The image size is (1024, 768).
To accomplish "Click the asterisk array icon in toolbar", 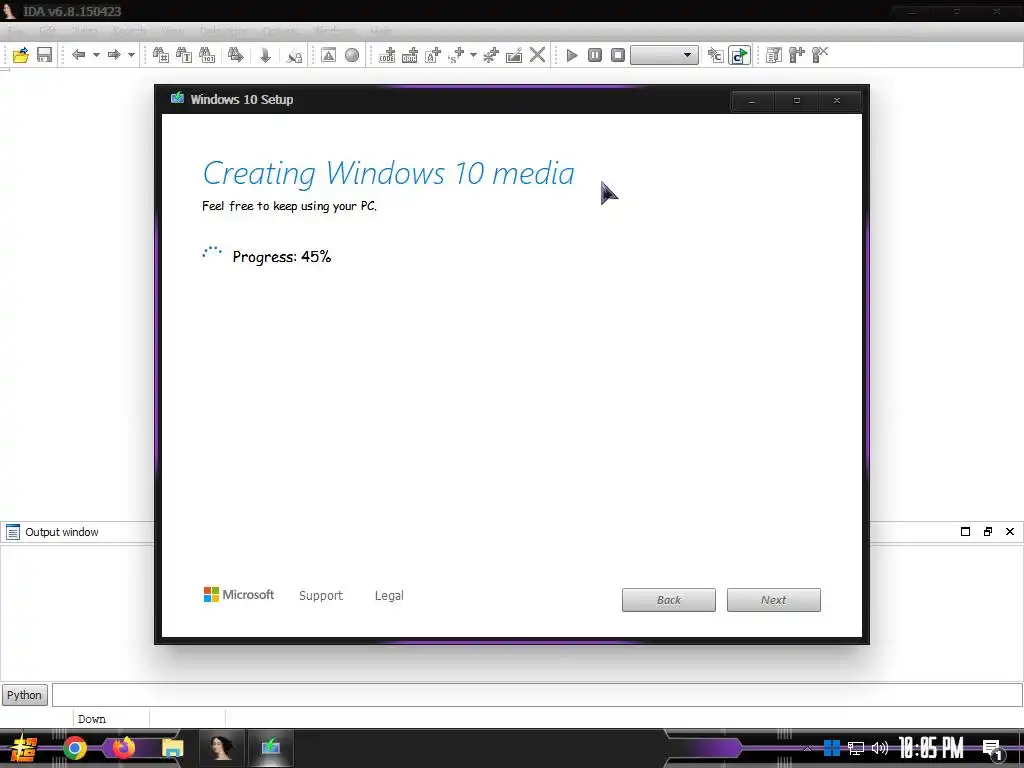I will (x=490, y=55).
